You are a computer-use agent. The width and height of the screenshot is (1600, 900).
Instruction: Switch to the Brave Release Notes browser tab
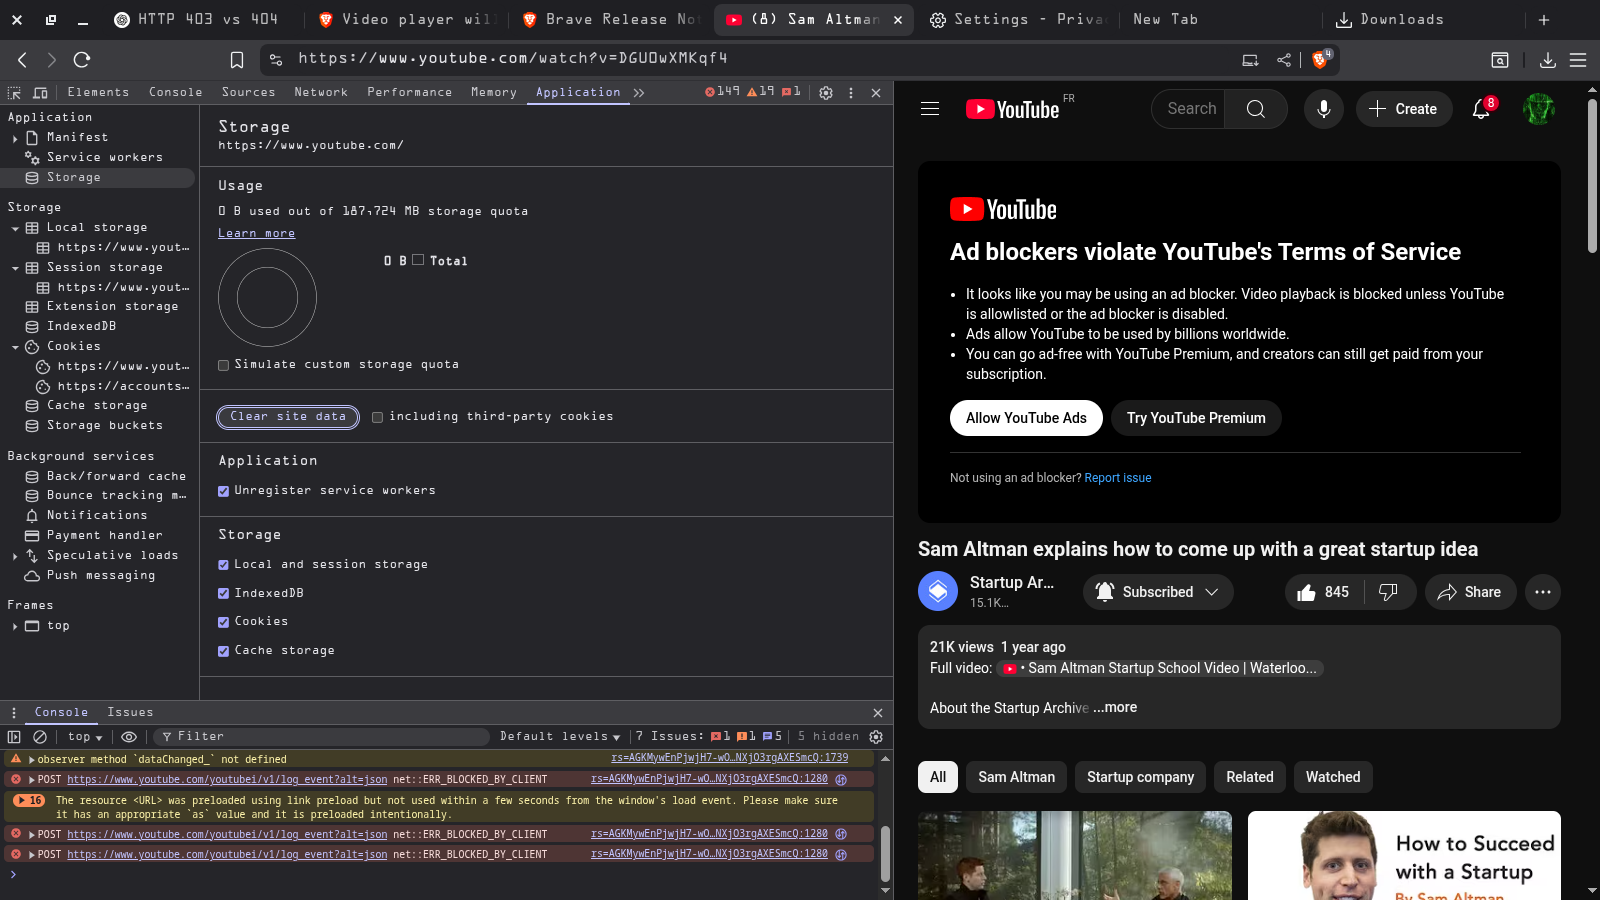click(x=610, y=19)
